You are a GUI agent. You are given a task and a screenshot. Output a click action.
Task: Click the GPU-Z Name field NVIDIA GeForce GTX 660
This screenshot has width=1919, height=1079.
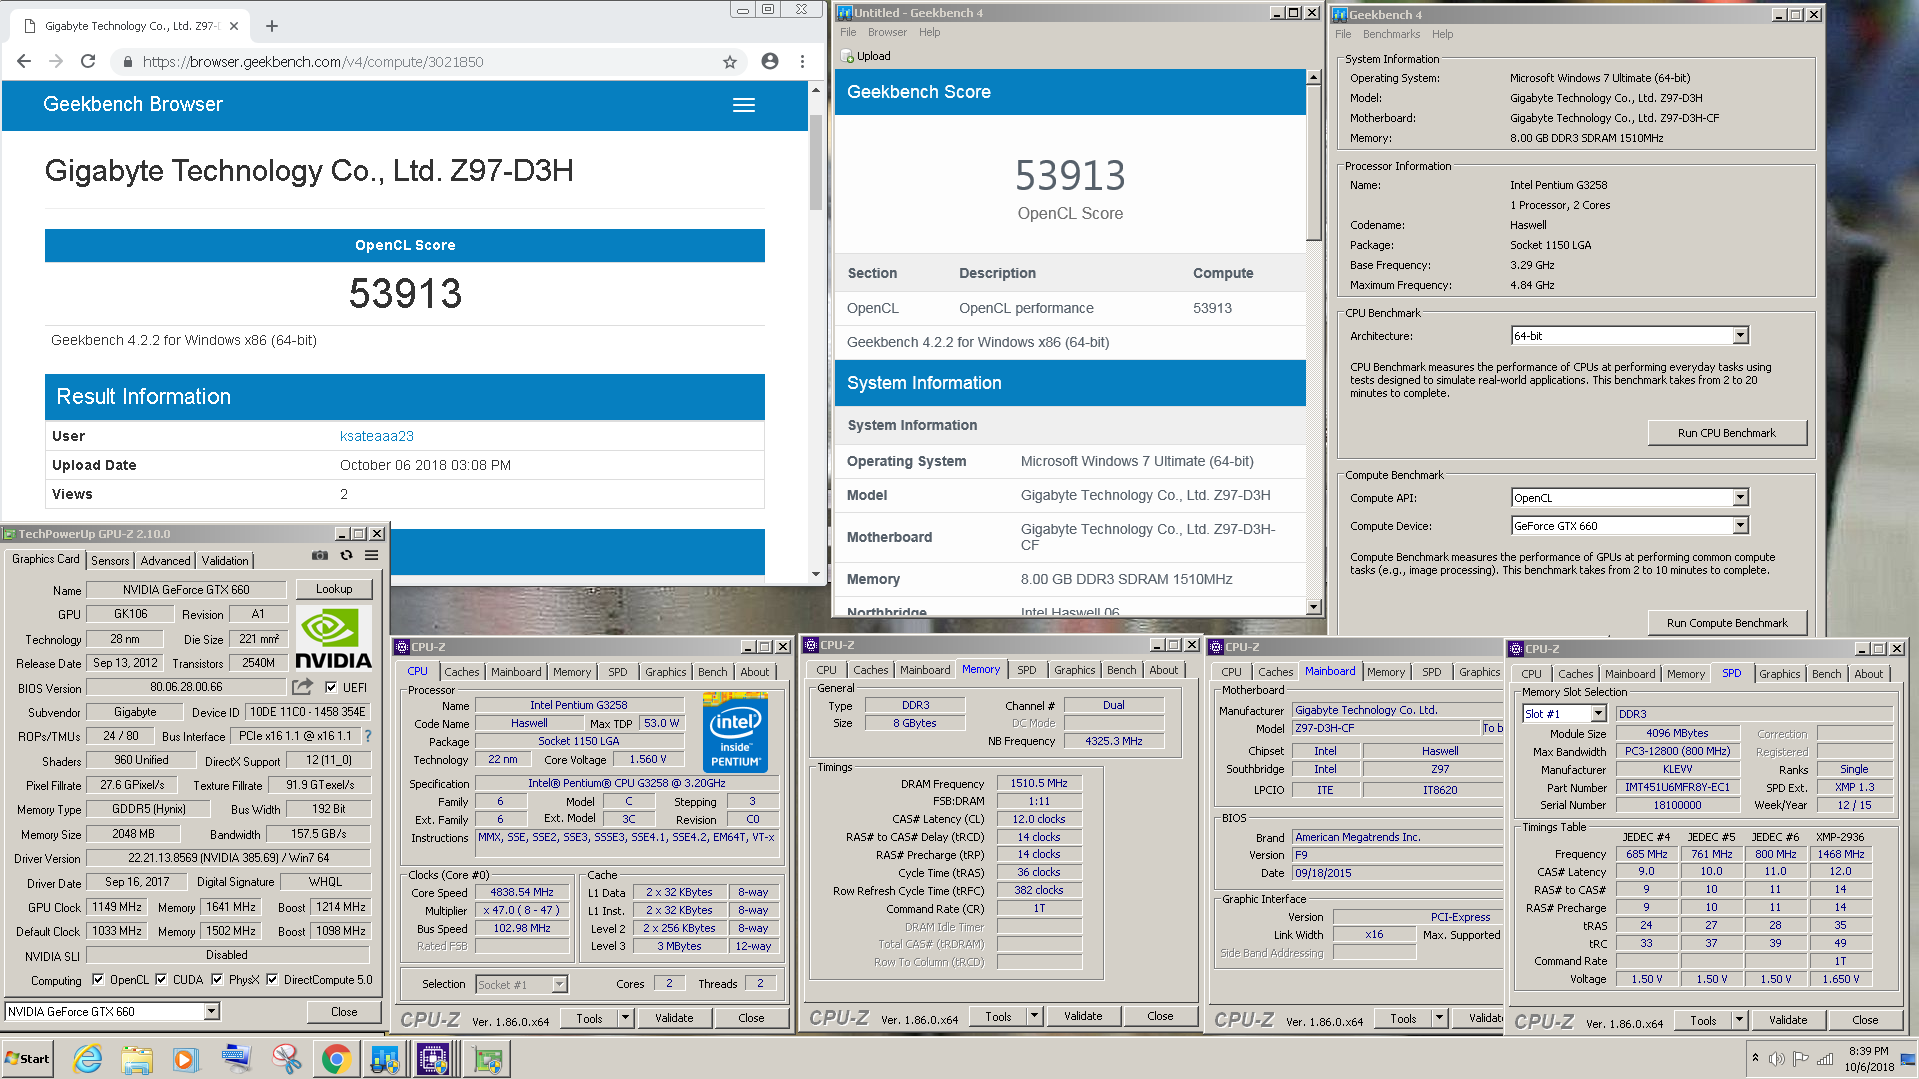186,590
